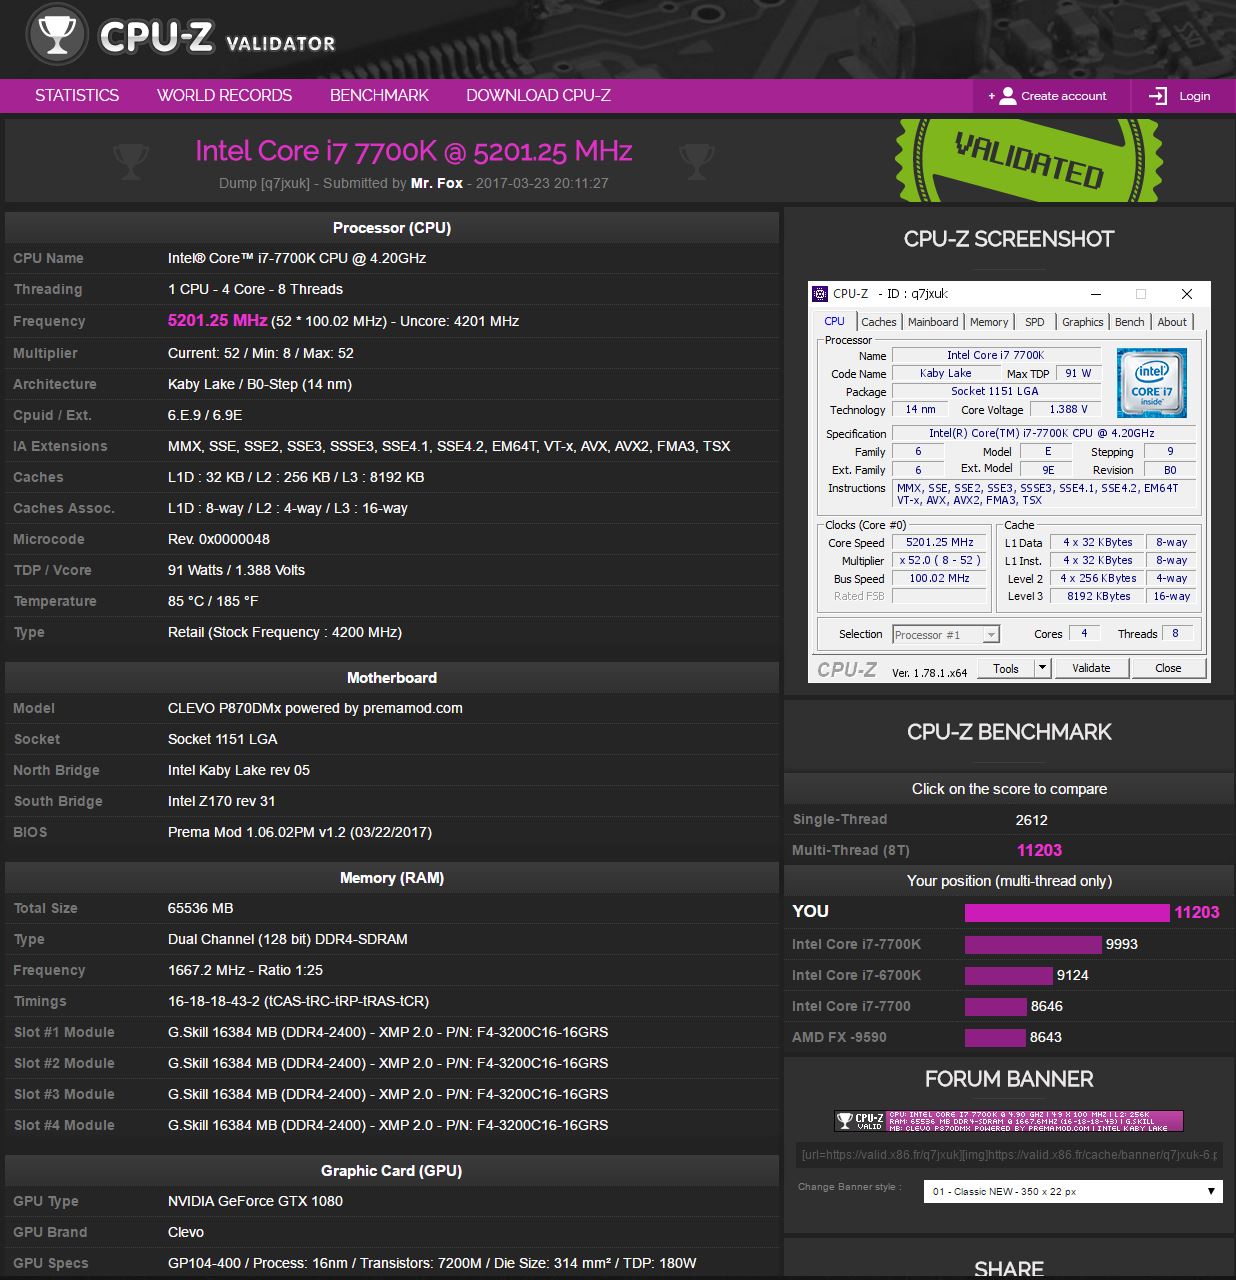
Task: Click the Single-Thread score 2612
Action: tap(1031, 820)
